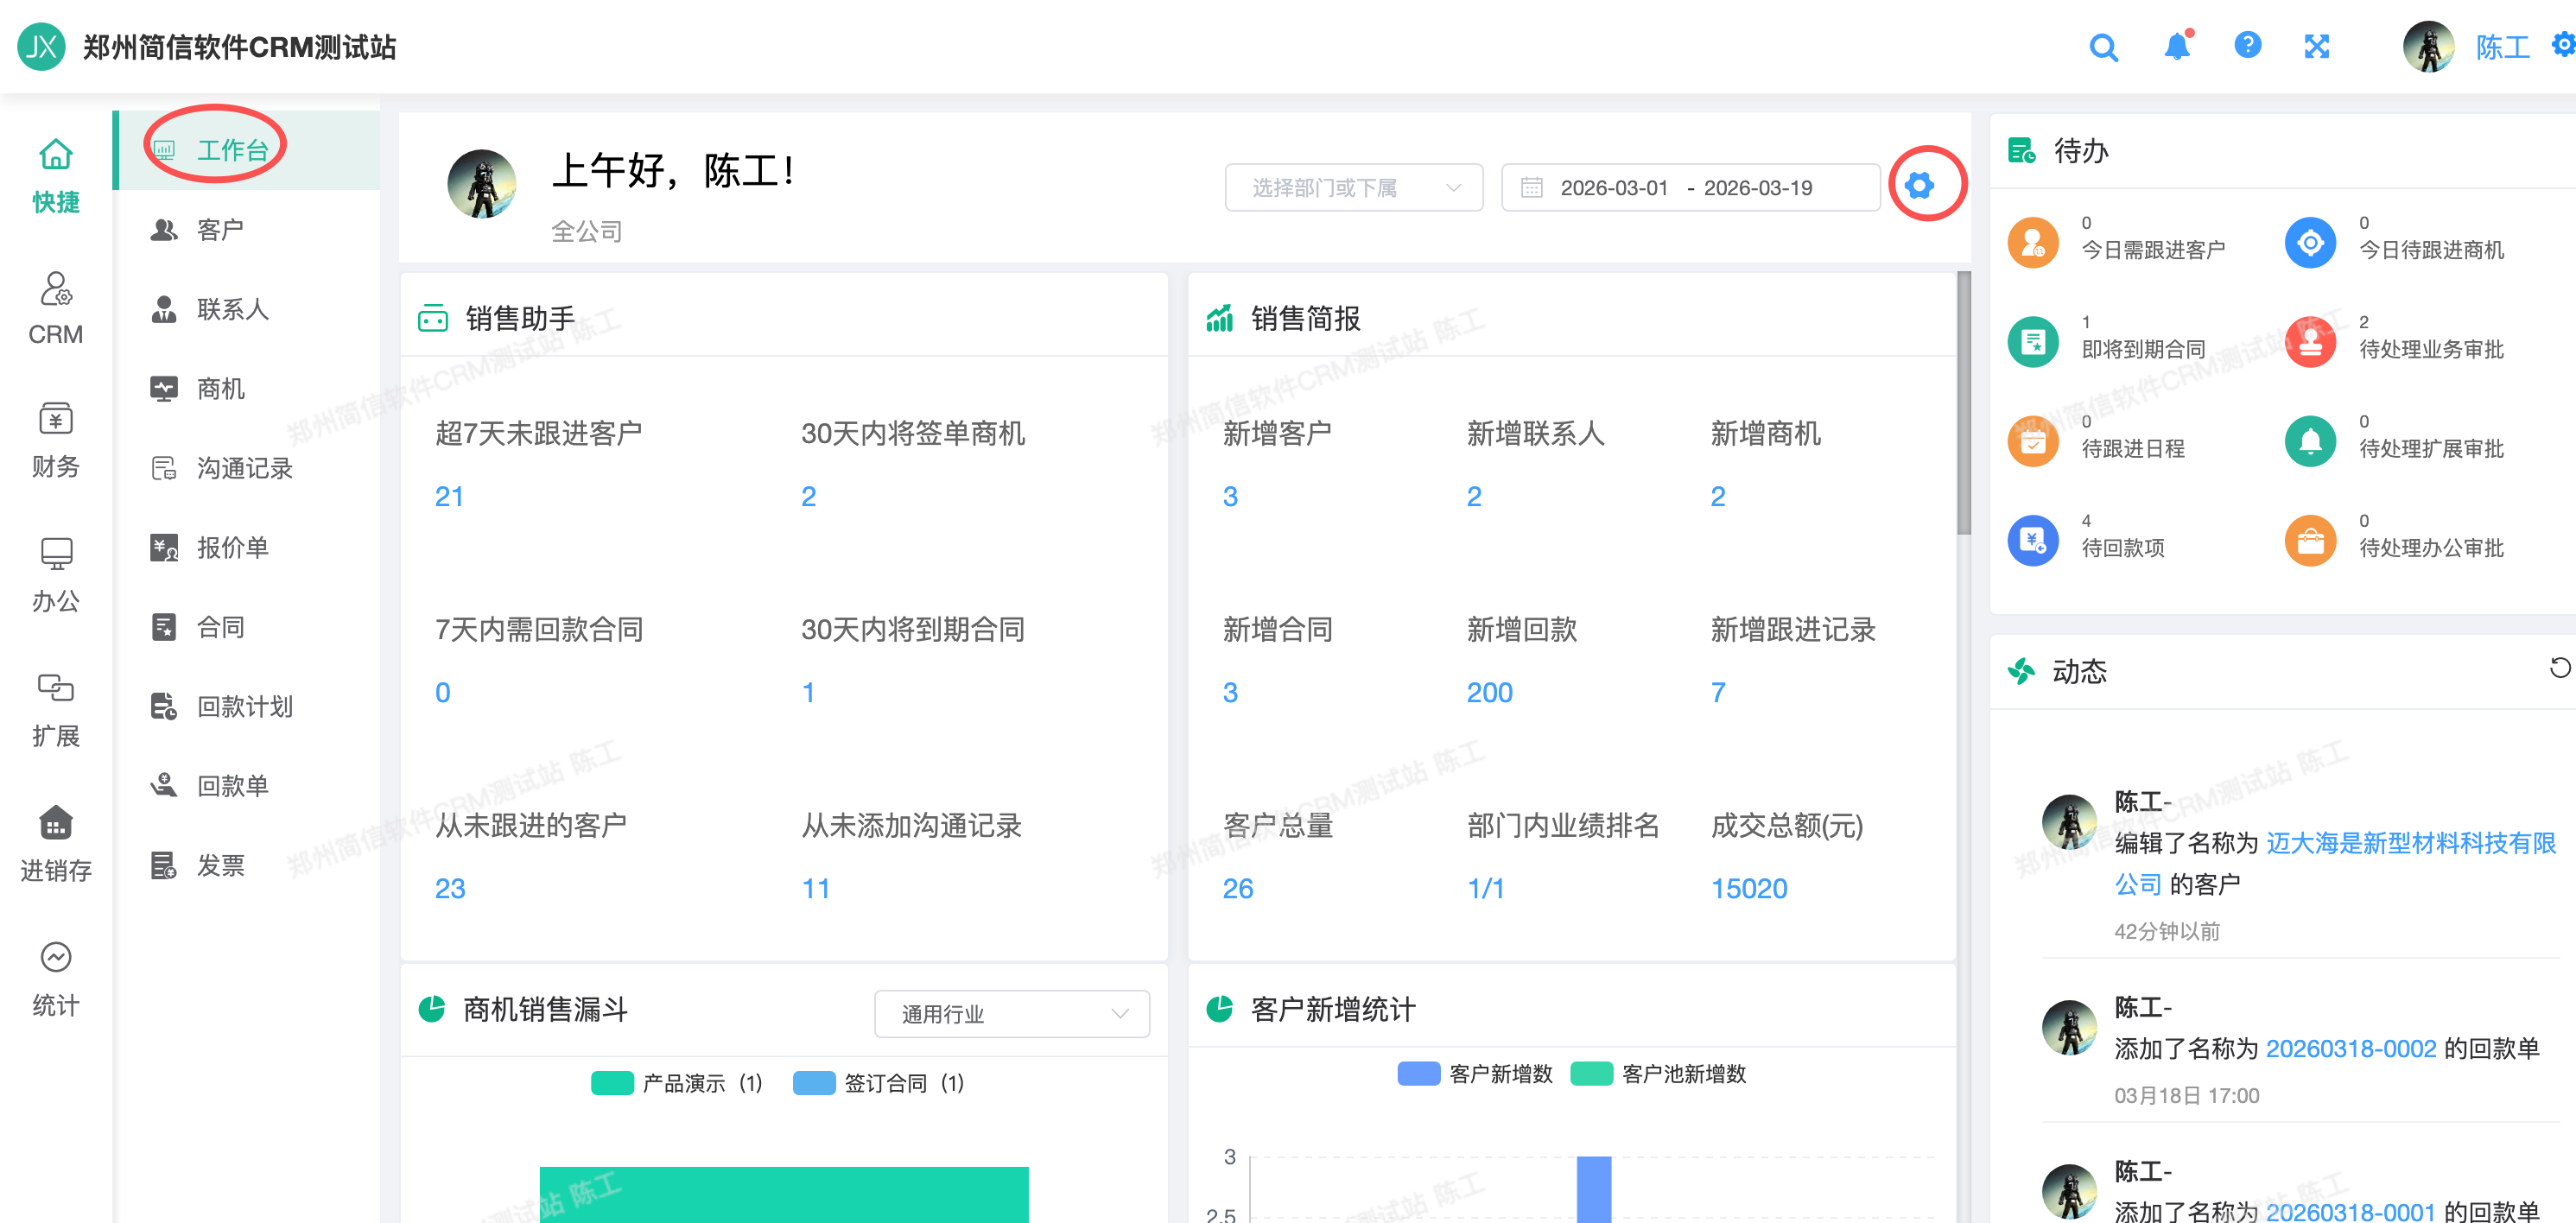This screenshot has height=1223, width=2576.
Task: Open 联系人 menu item
Action: point(247,309)
